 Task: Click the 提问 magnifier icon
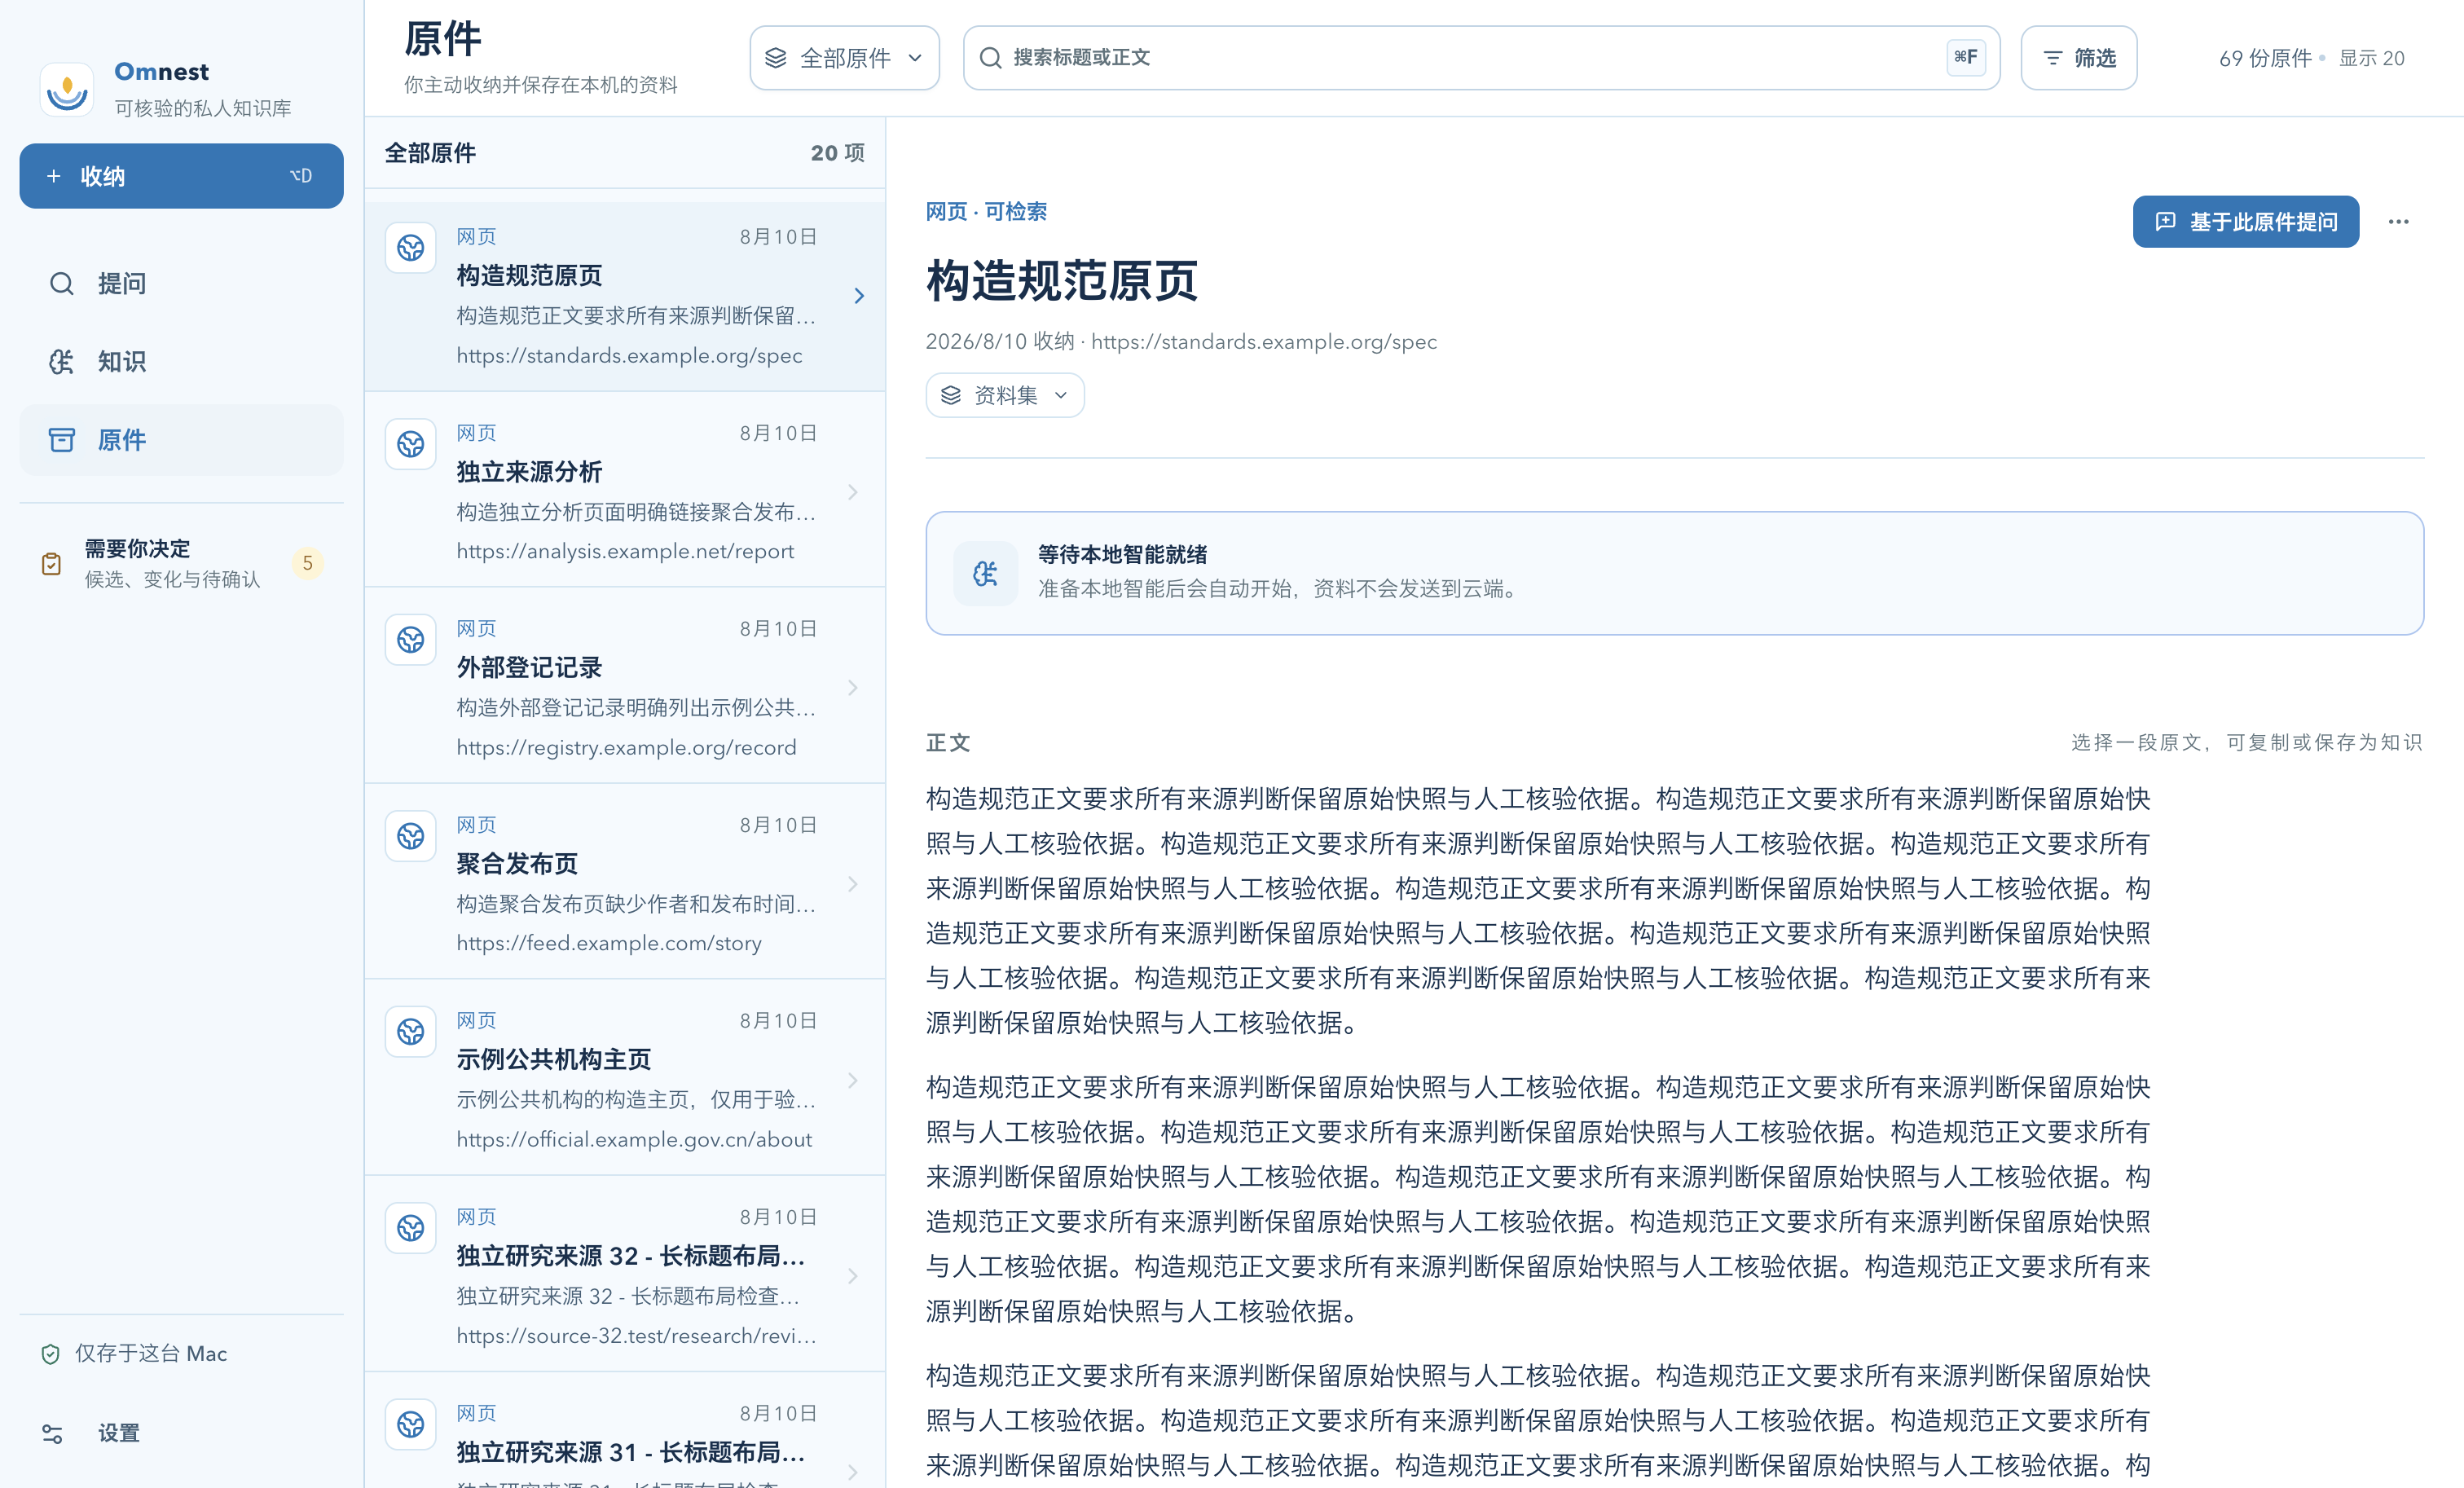click(61, 283)
